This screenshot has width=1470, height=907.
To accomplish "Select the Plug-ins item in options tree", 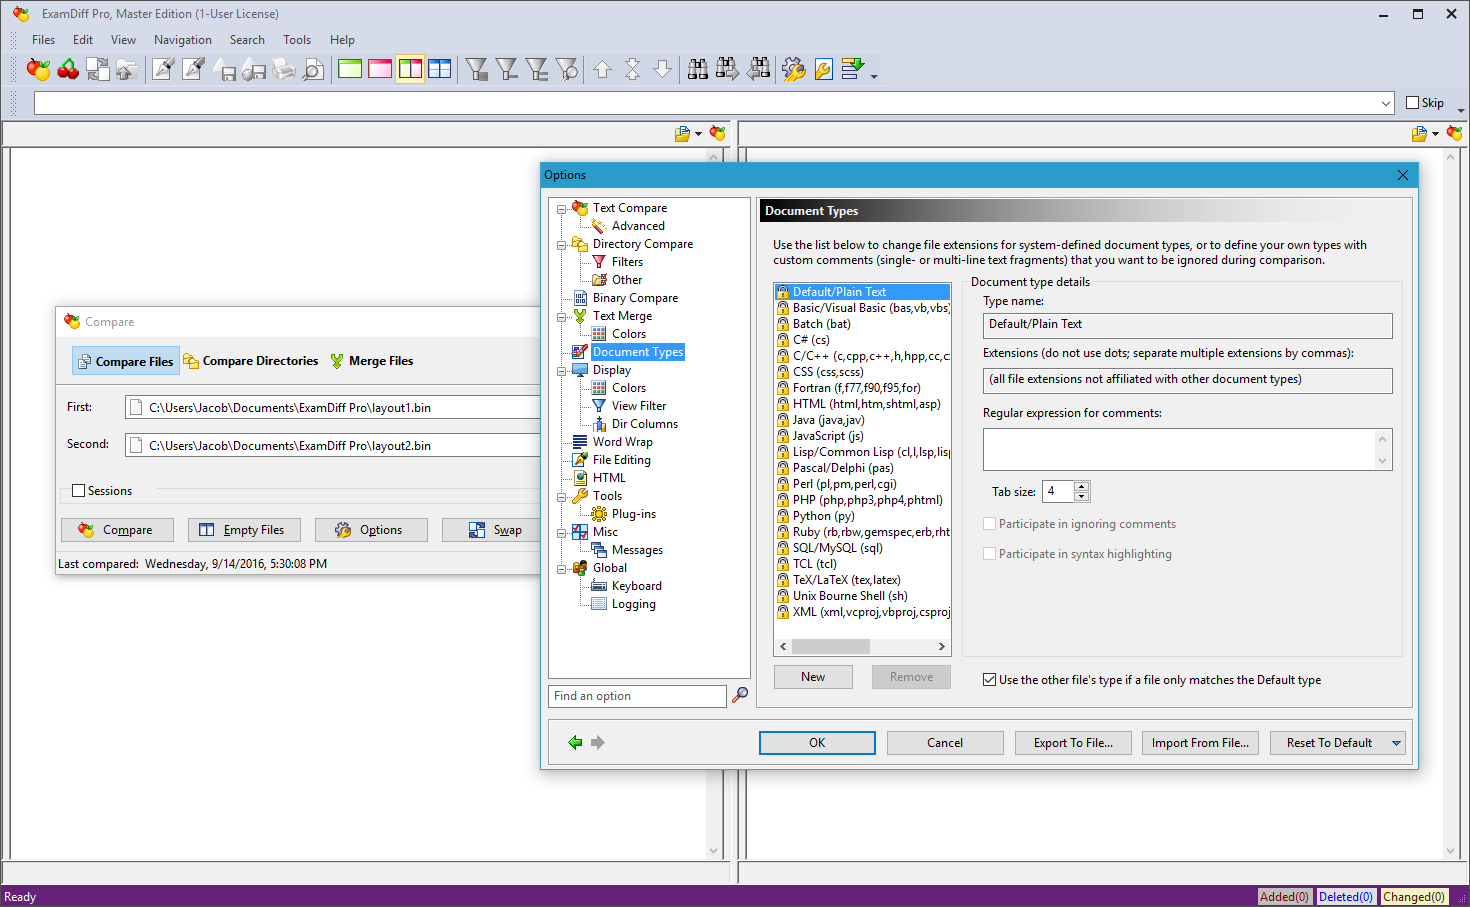I will click(634, 514).
